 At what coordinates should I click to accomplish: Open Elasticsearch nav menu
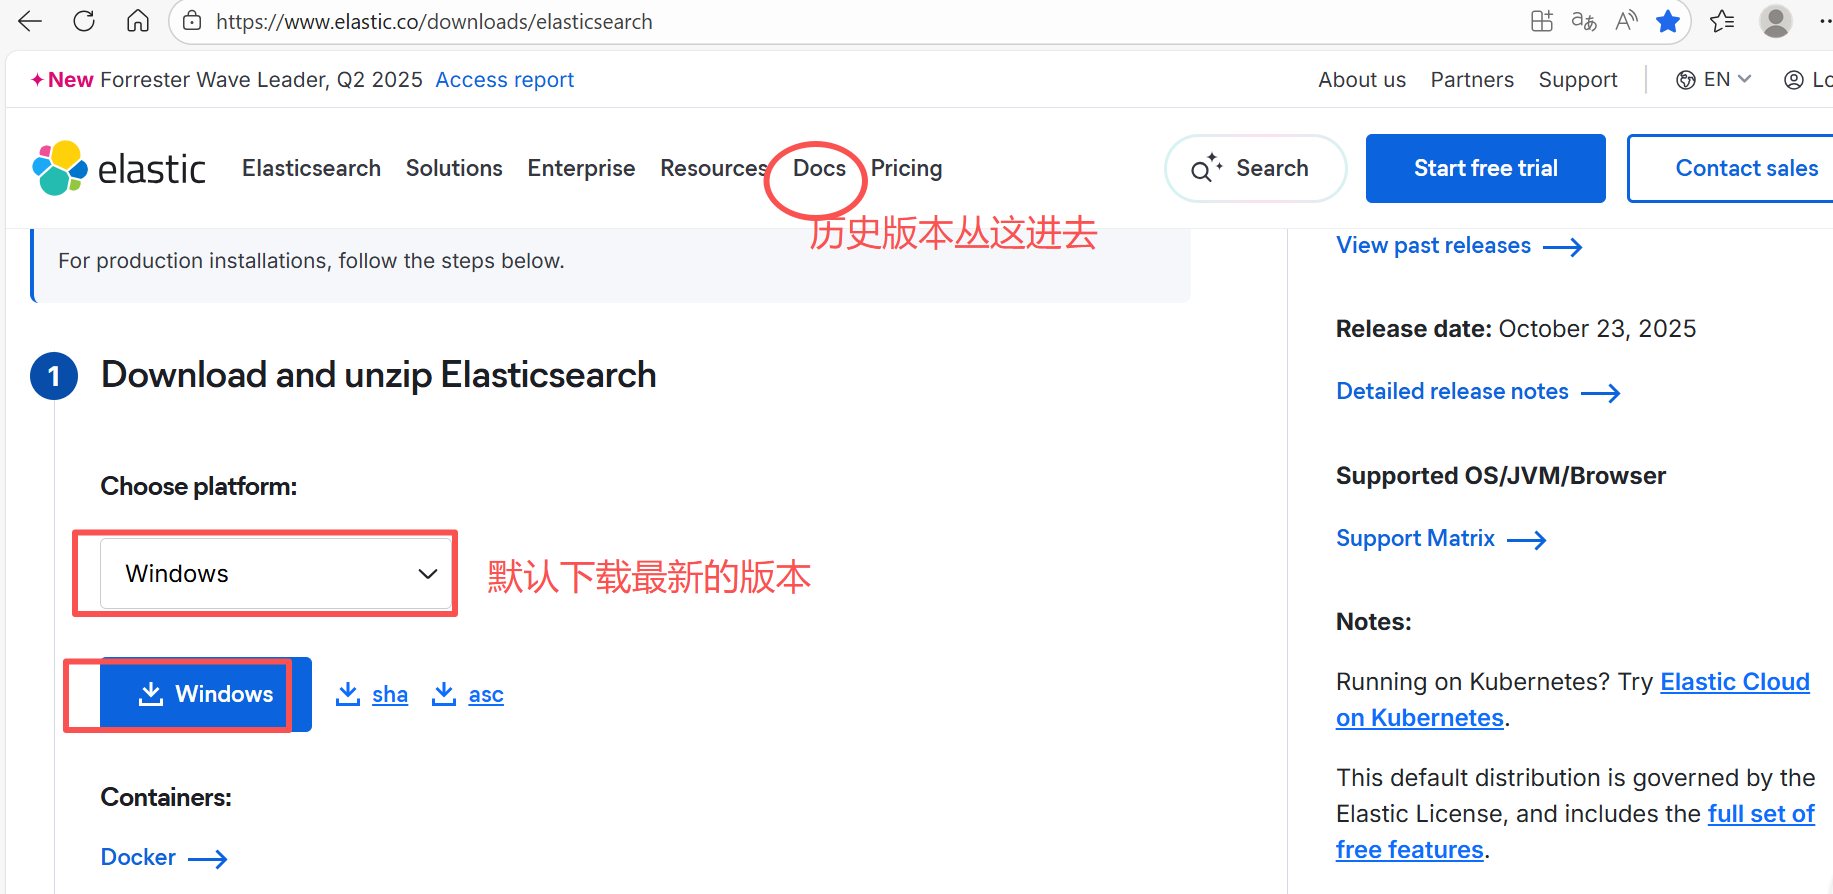(311, 168)
